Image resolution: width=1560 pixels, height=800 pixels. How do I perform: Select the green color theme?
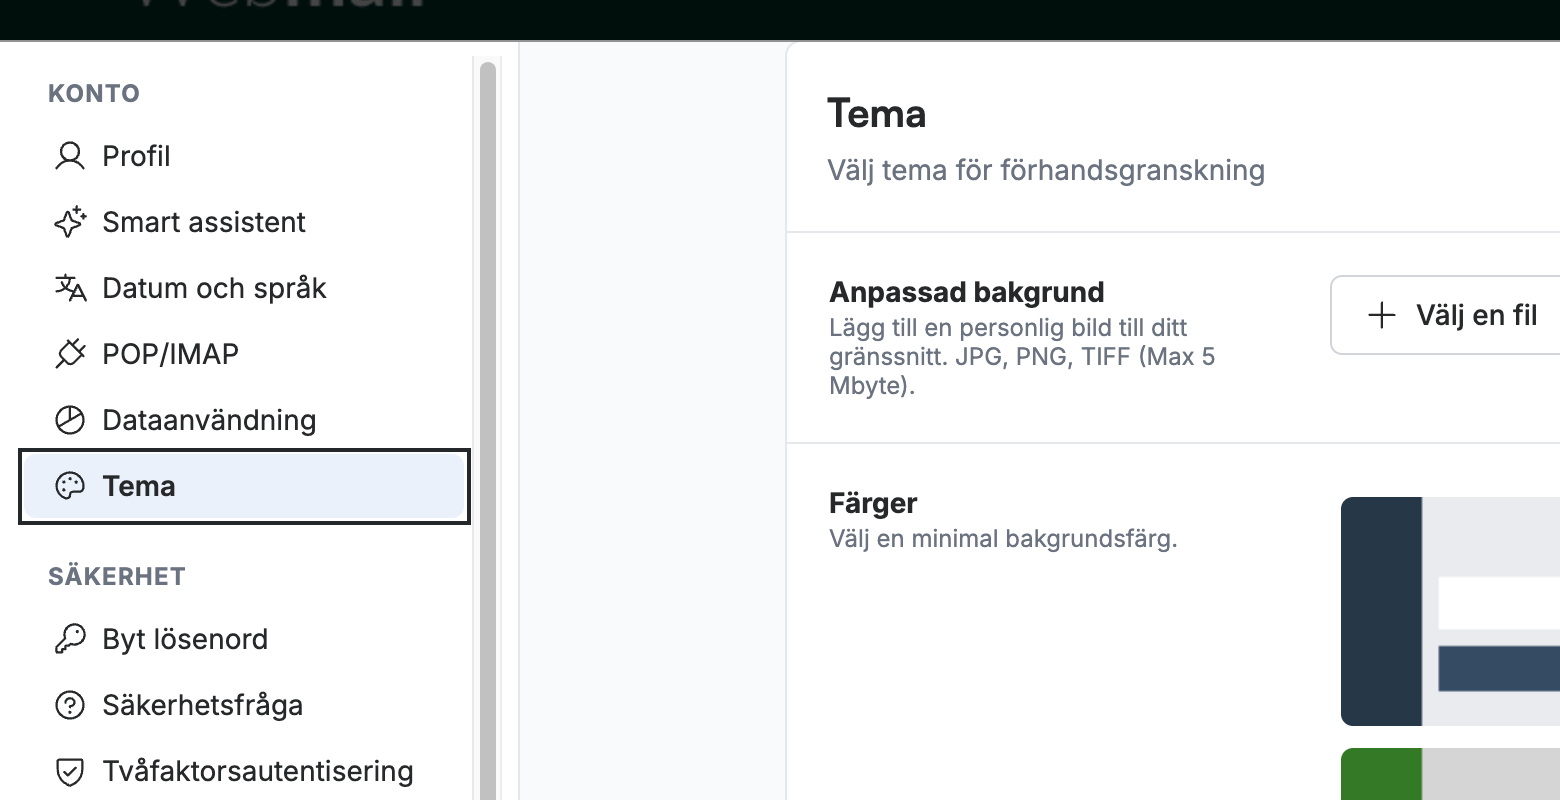click(1450, 774)
